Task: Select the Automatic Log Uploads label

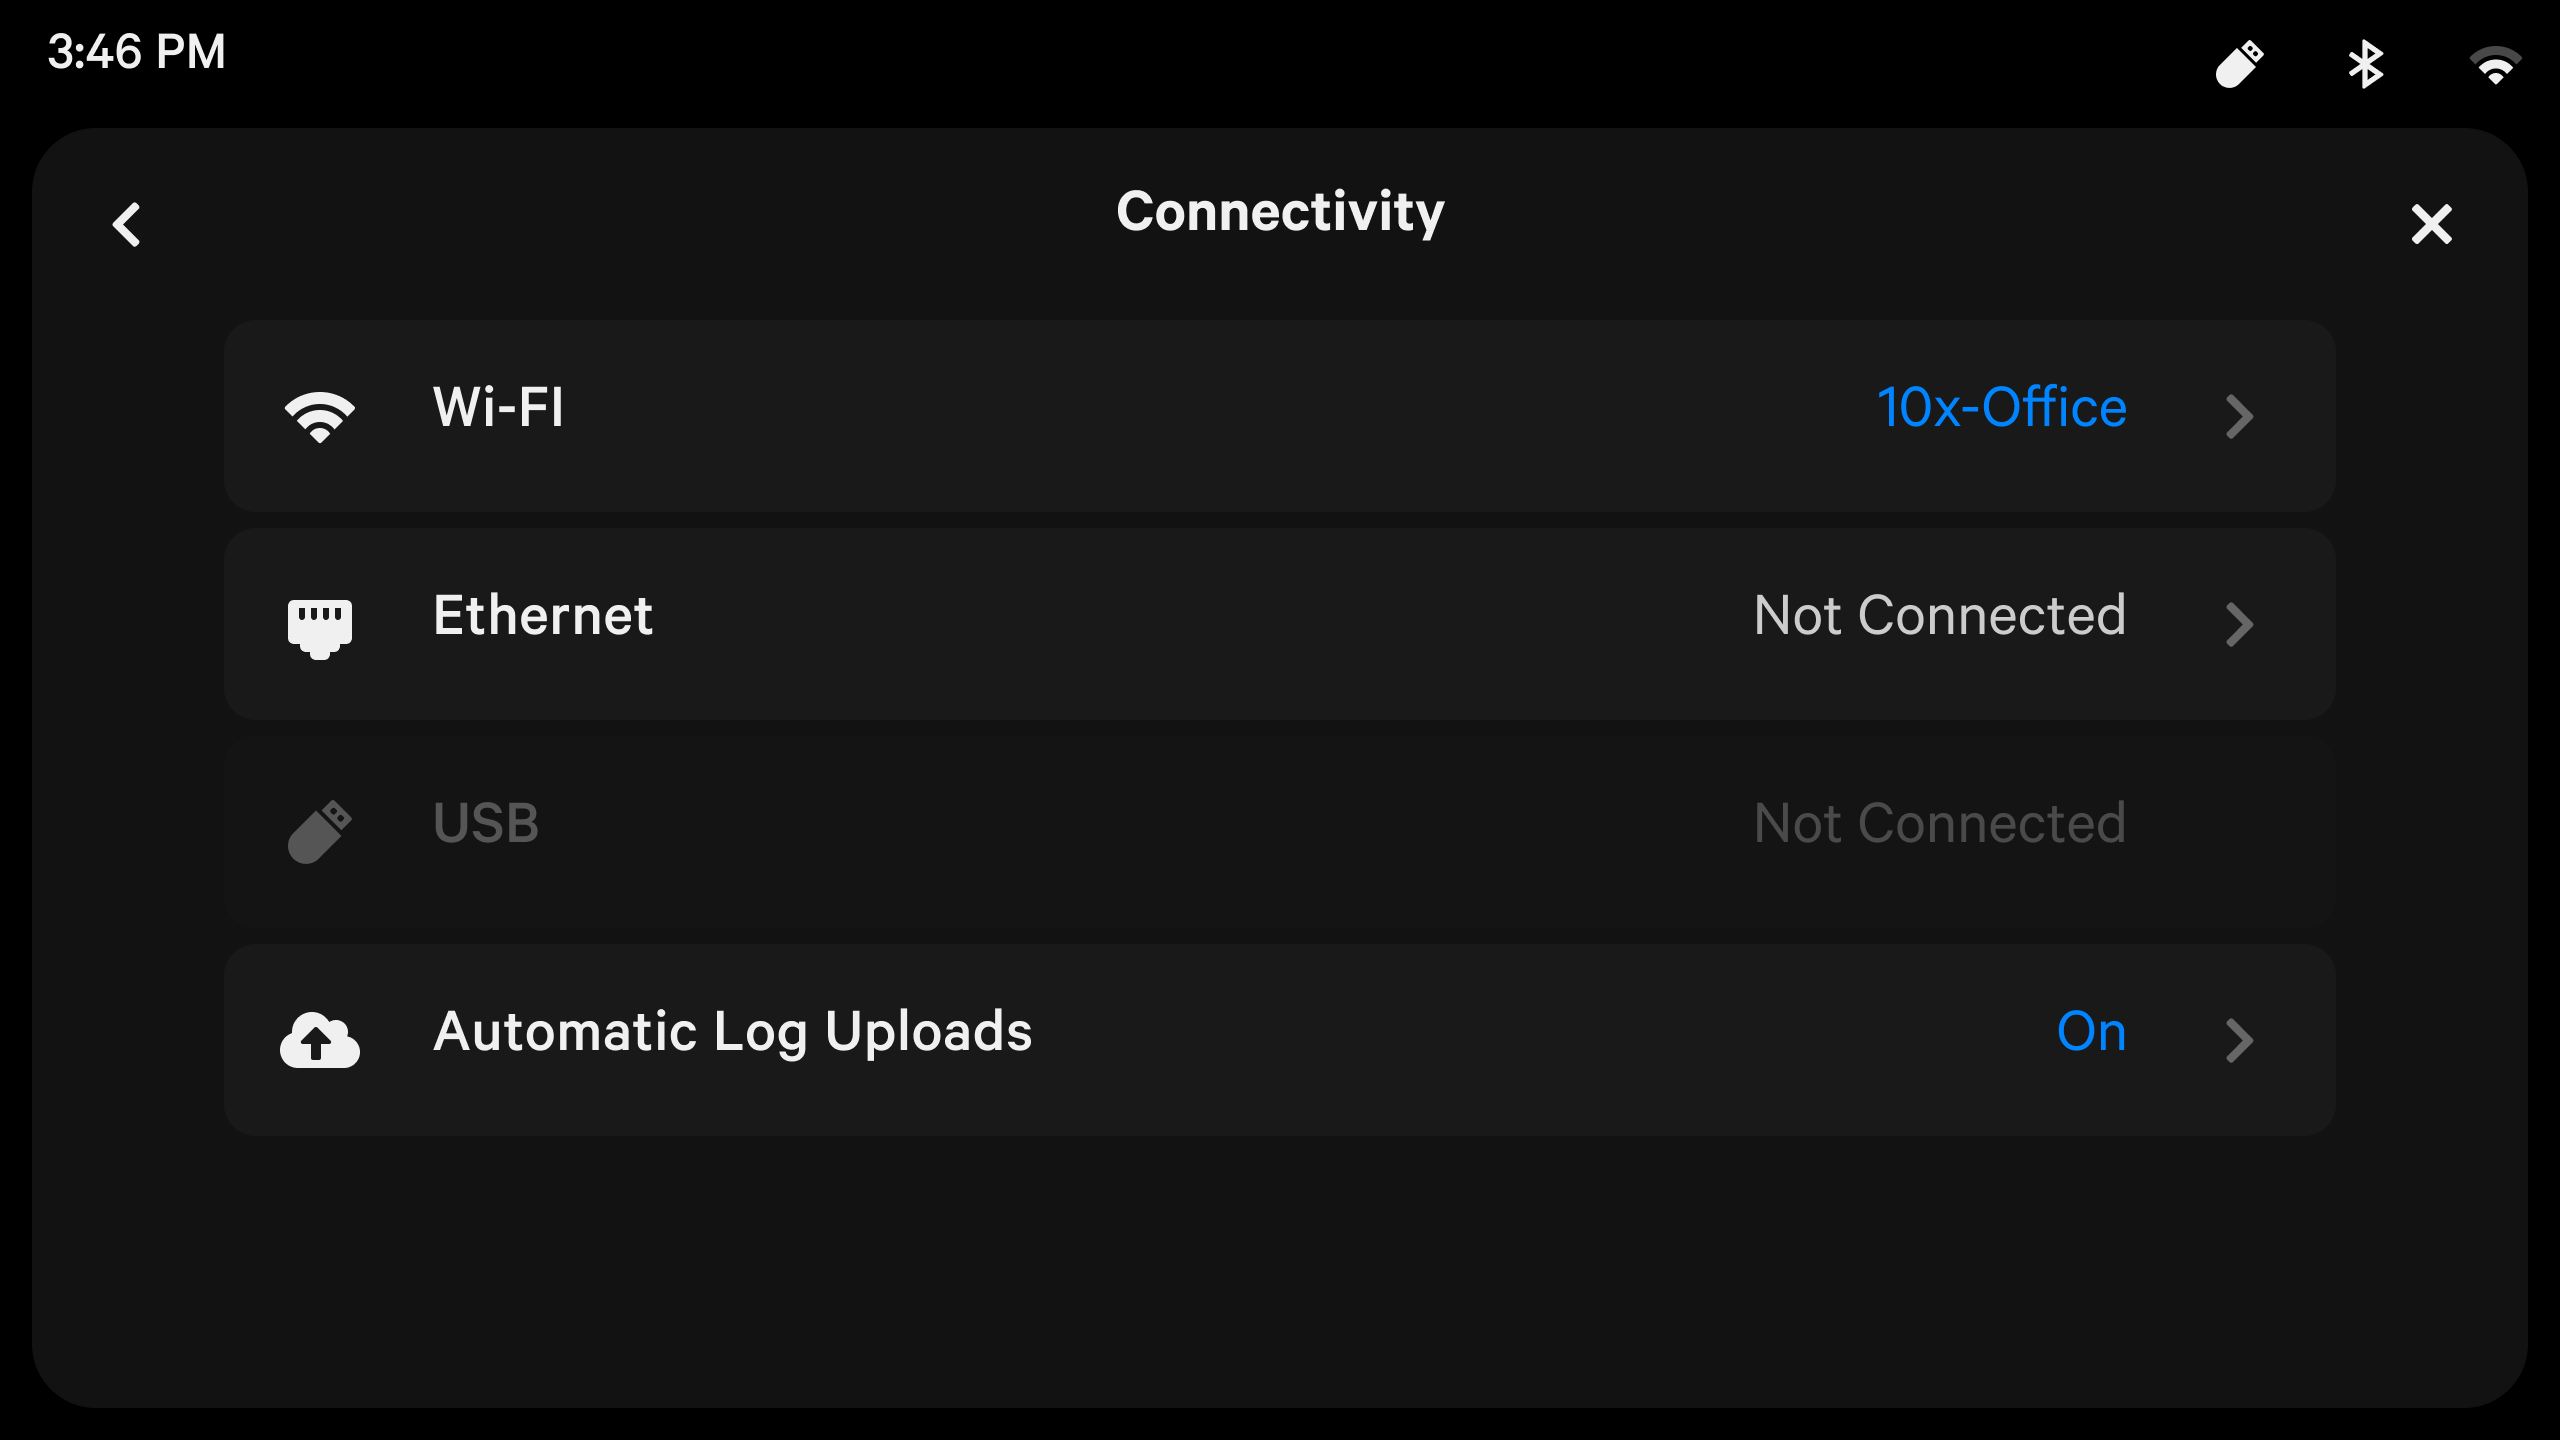Action: [733, 1032]
